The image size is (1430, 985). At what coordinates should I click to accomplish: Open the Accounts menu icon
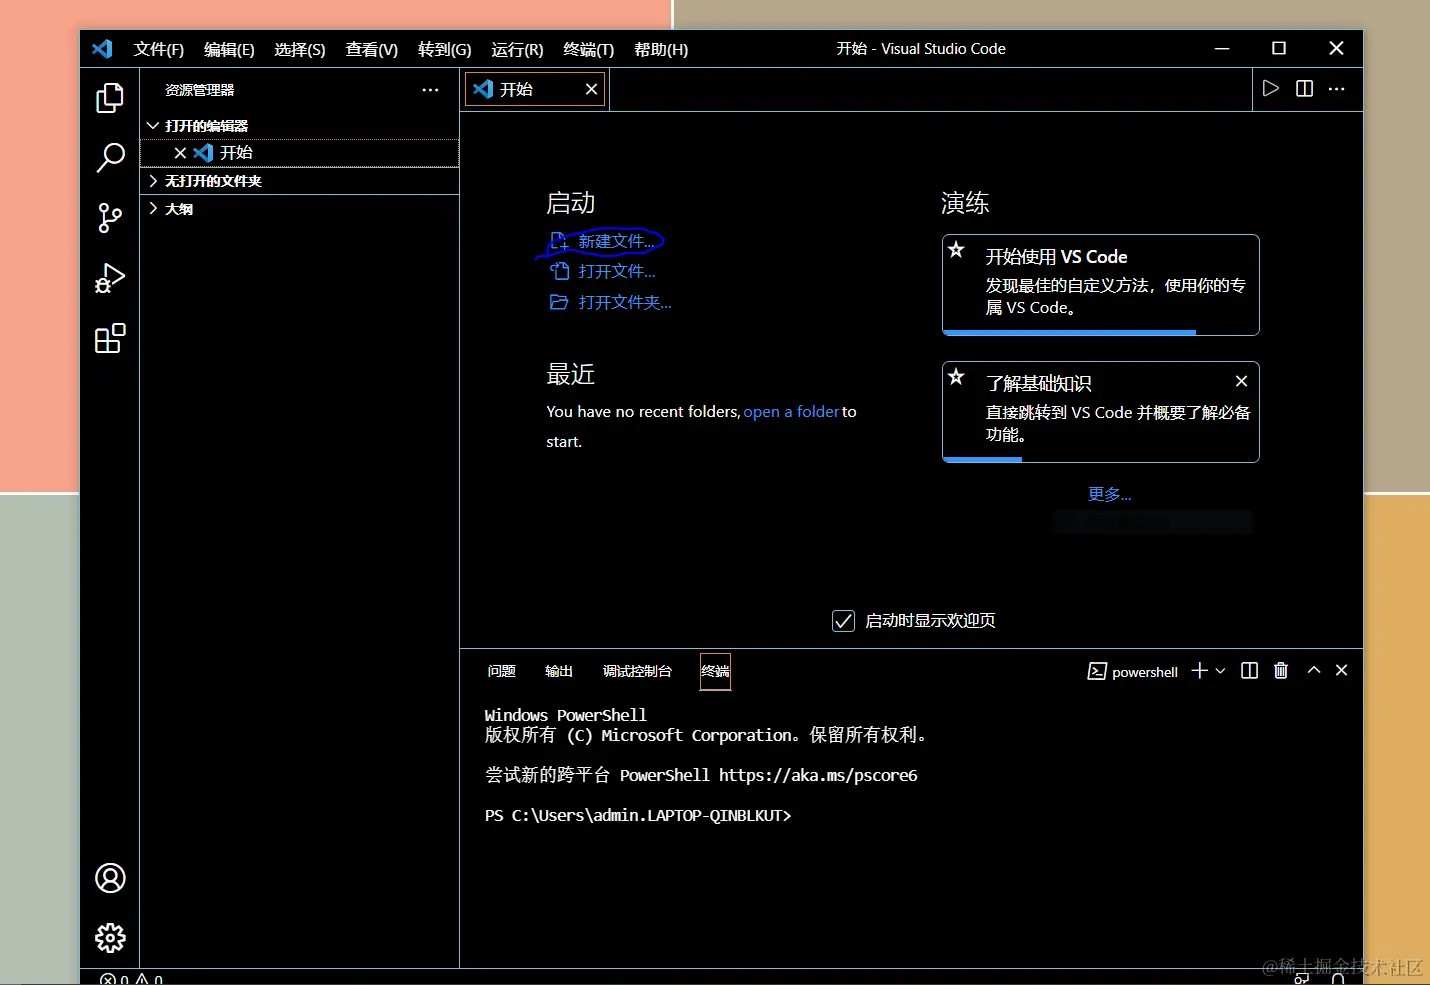[x=110, y=878]
